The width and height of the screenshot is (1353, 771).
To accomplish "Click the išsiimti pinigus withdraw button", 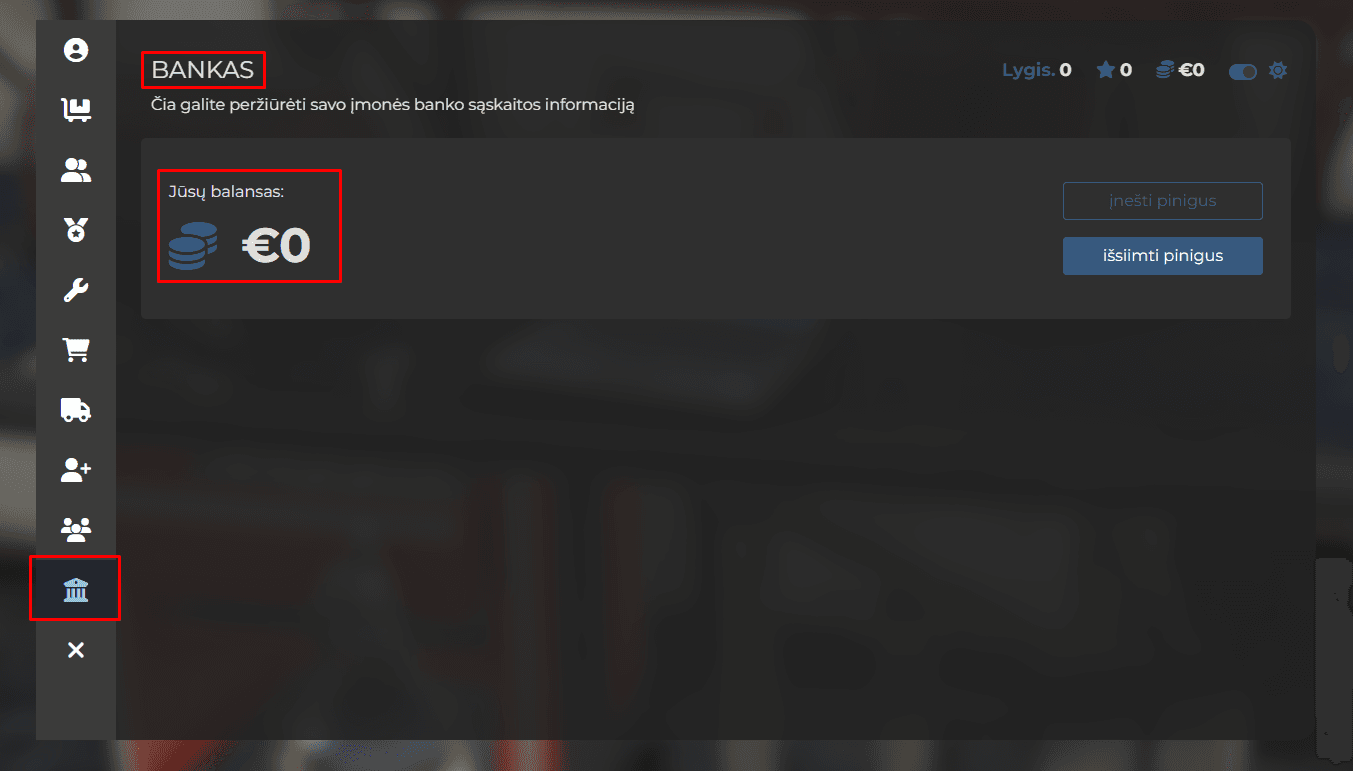I will (x=1163, y=255).
